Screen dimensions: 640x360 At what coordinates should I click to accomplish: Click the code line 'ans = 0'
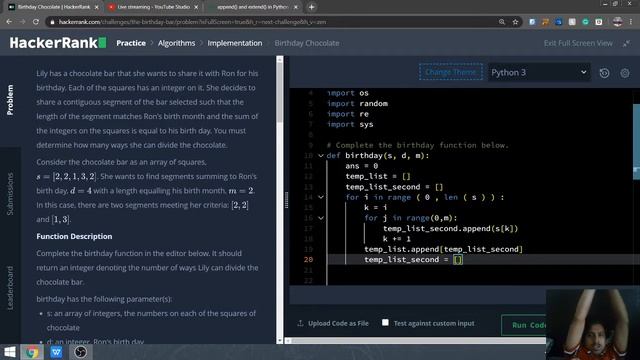pos(362,166)
